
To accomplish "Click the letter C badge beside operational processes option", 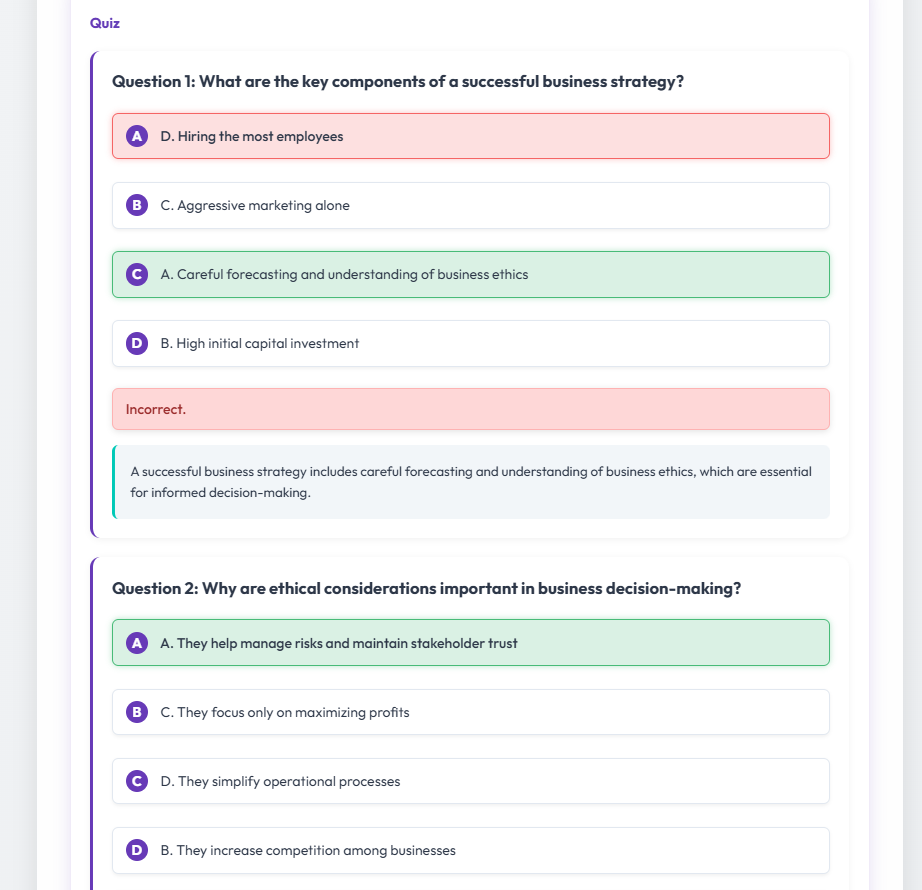I will coord(137,781).
